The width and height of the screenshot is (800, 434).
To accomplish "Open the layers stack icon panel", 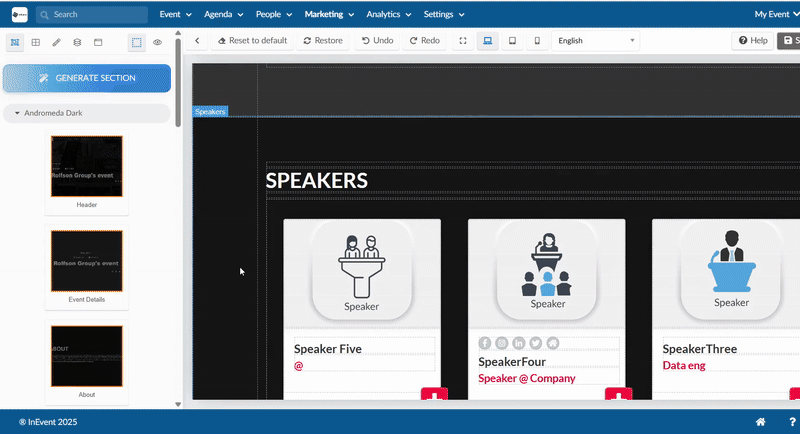I will pyautogui.click(x=77, y=43).
